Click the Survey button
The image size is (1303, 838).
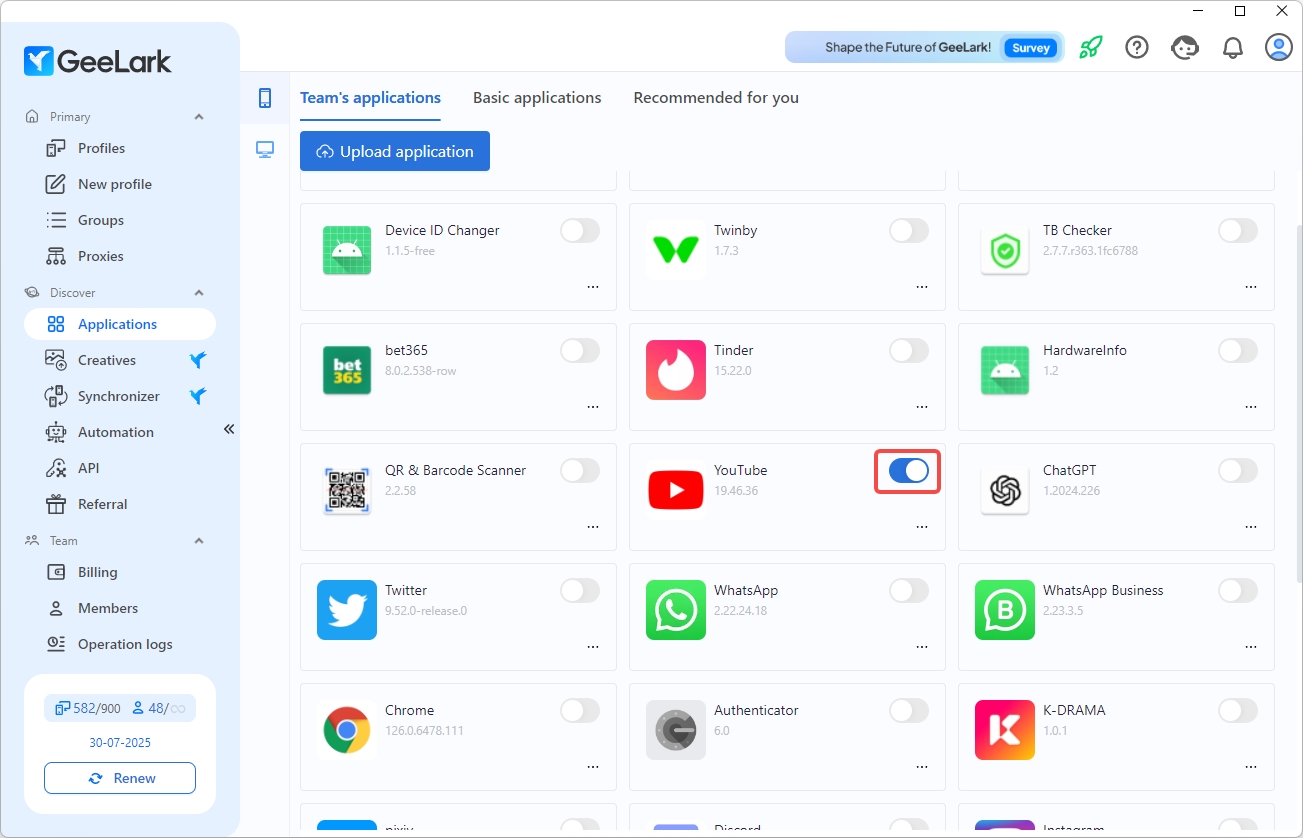(1031, 47)
